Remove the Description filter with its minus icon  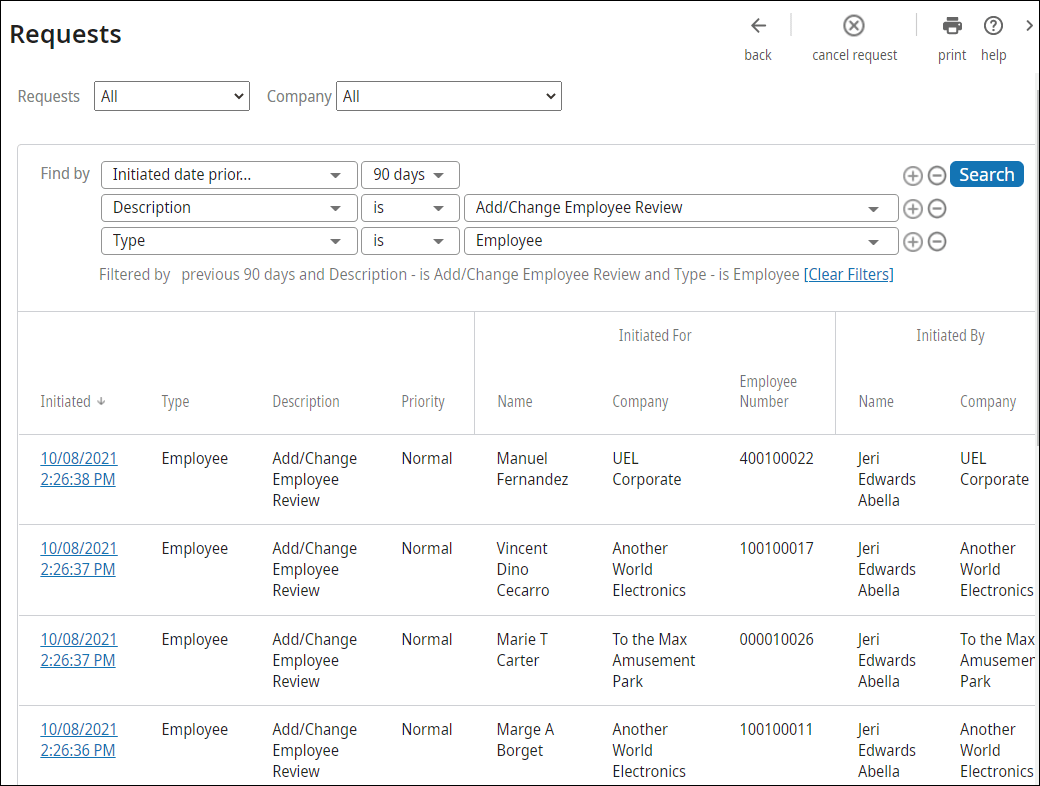pyautogui.click(x=937, y=208)
